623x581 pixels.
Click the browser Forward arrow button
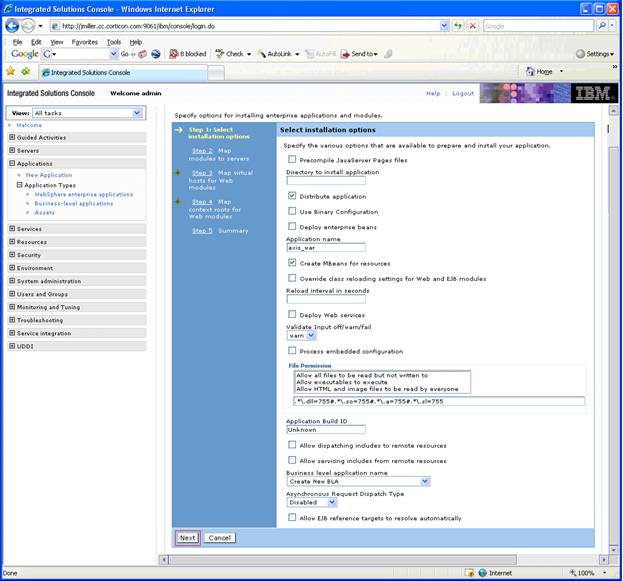pyautogui.click(x=28, y=26)
